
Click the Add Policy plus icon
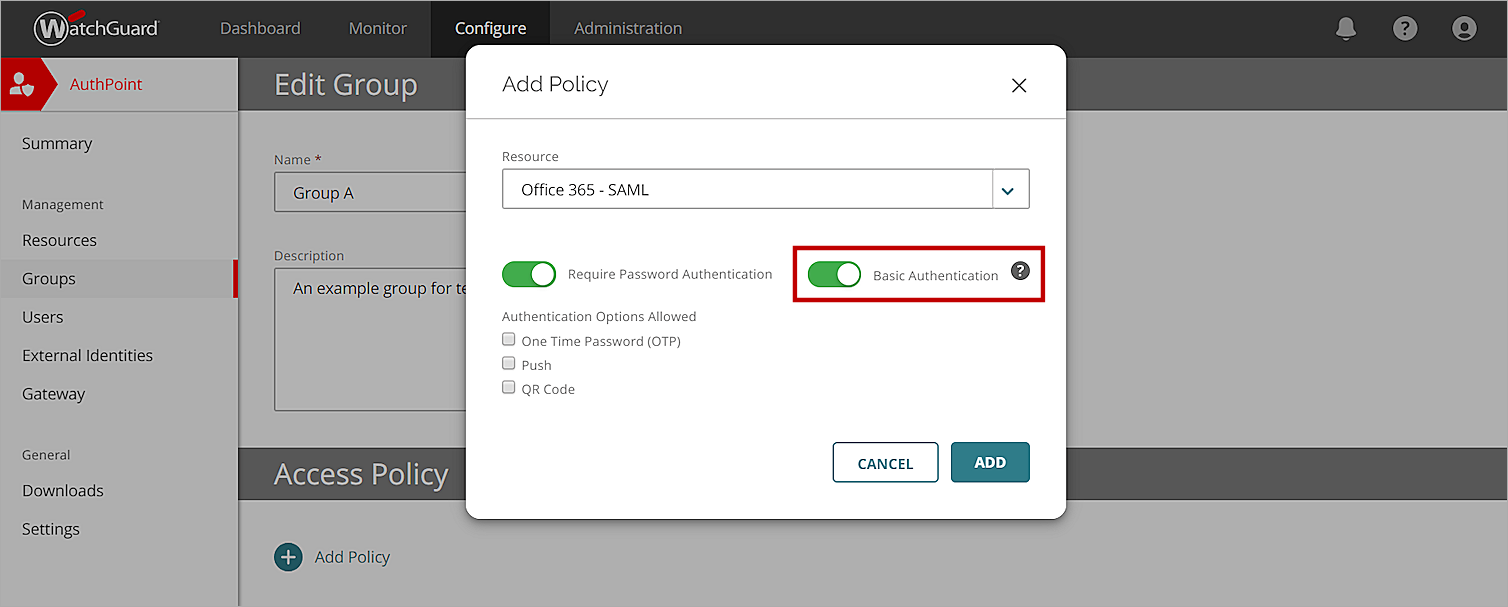click(288, 557)
